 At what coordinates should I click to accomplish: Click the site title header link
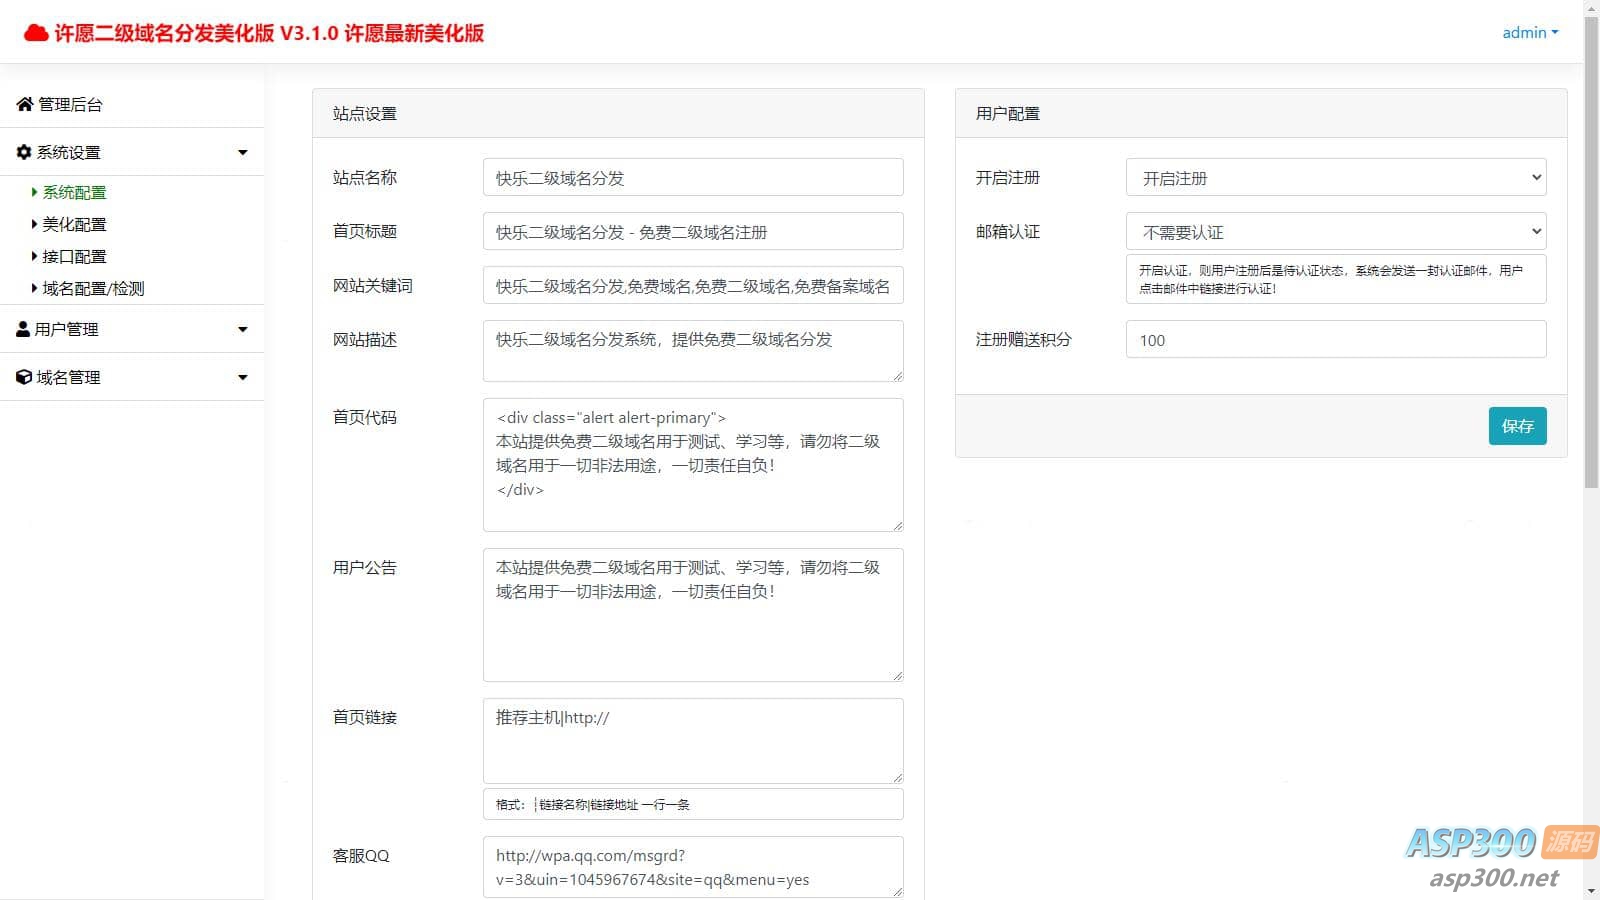268,33
